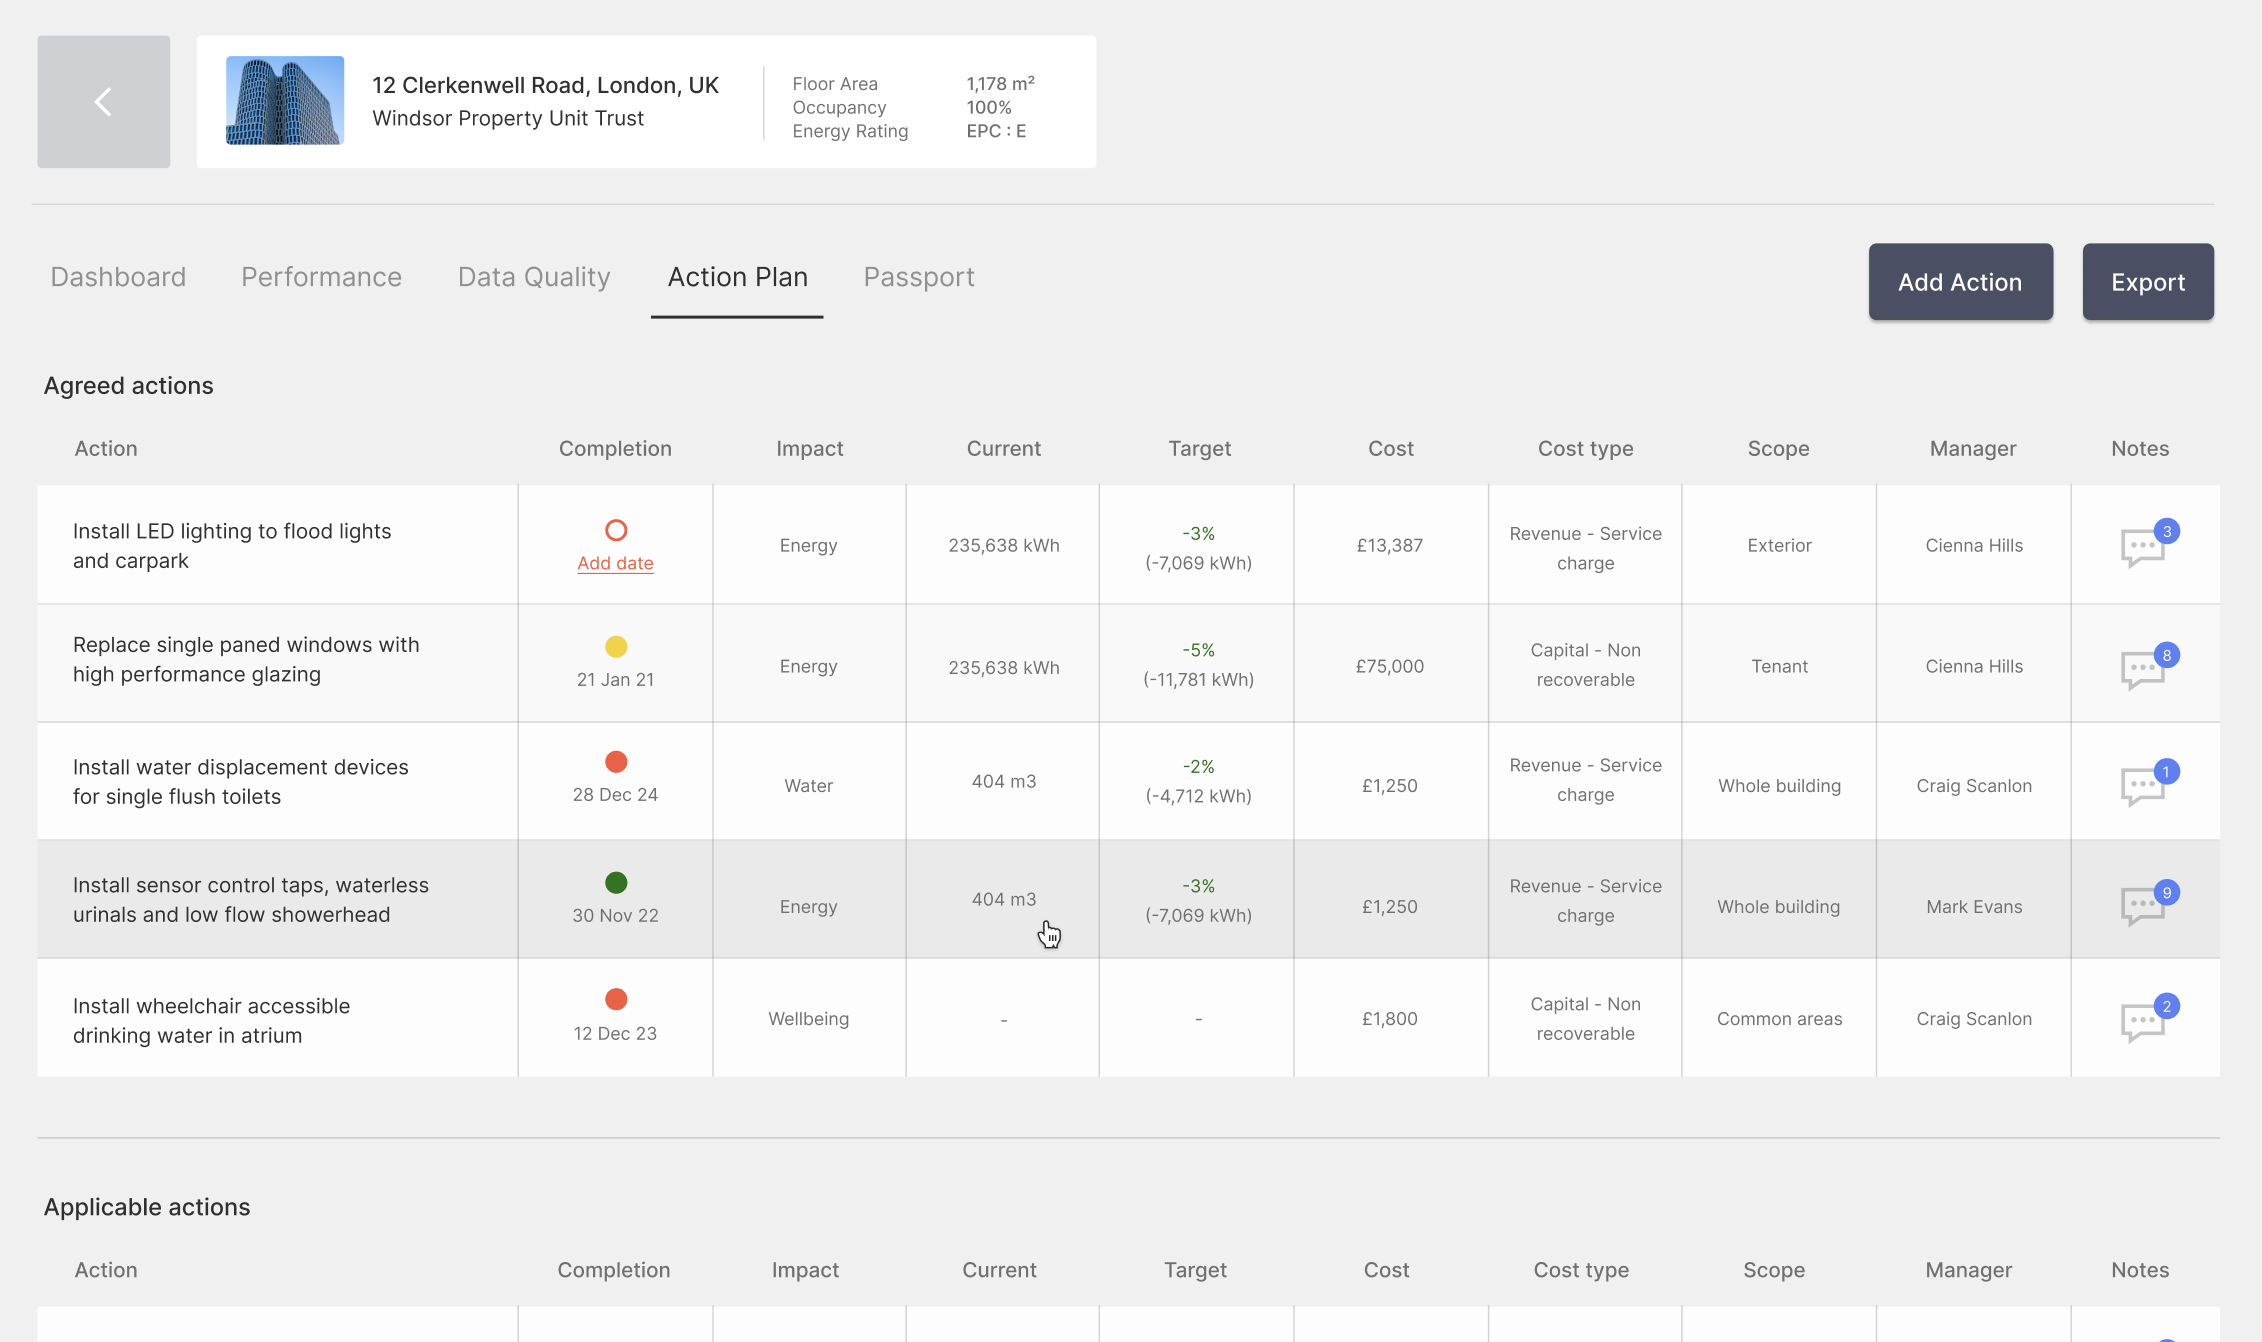The height and width of the screenshot is (1342, 2262).
Task: Click the Add date link
Action: [x=615, y=563]
